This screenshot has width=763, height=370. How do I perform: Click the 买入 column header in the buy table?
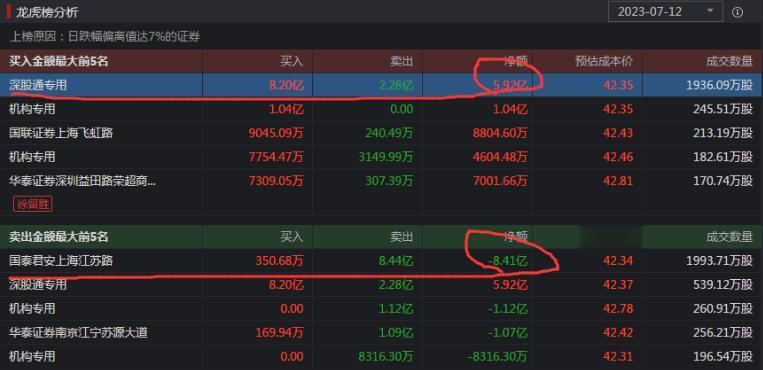pos(291,61)
